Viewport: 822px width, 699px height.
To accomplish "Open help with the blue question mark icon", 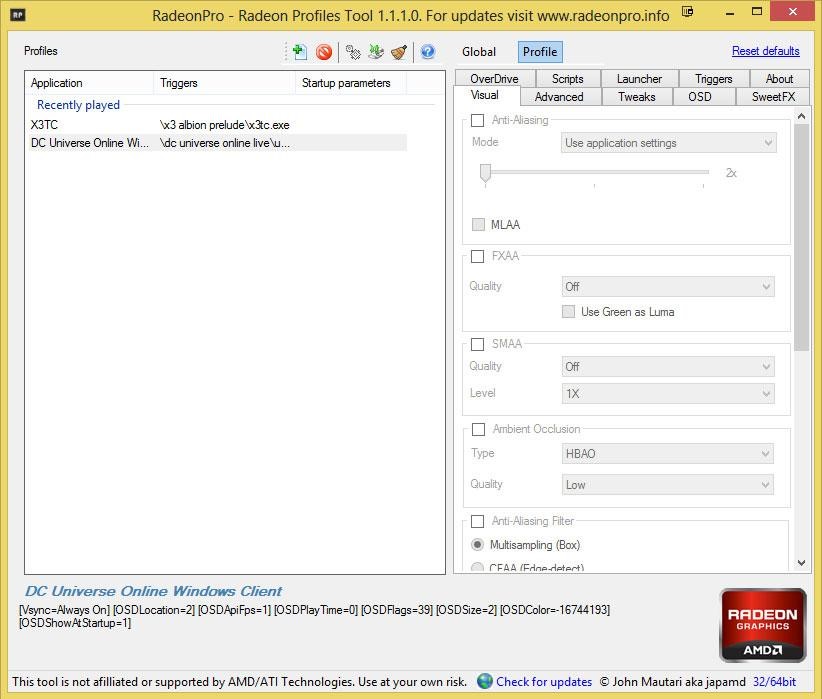I will [x=427, y=52].
